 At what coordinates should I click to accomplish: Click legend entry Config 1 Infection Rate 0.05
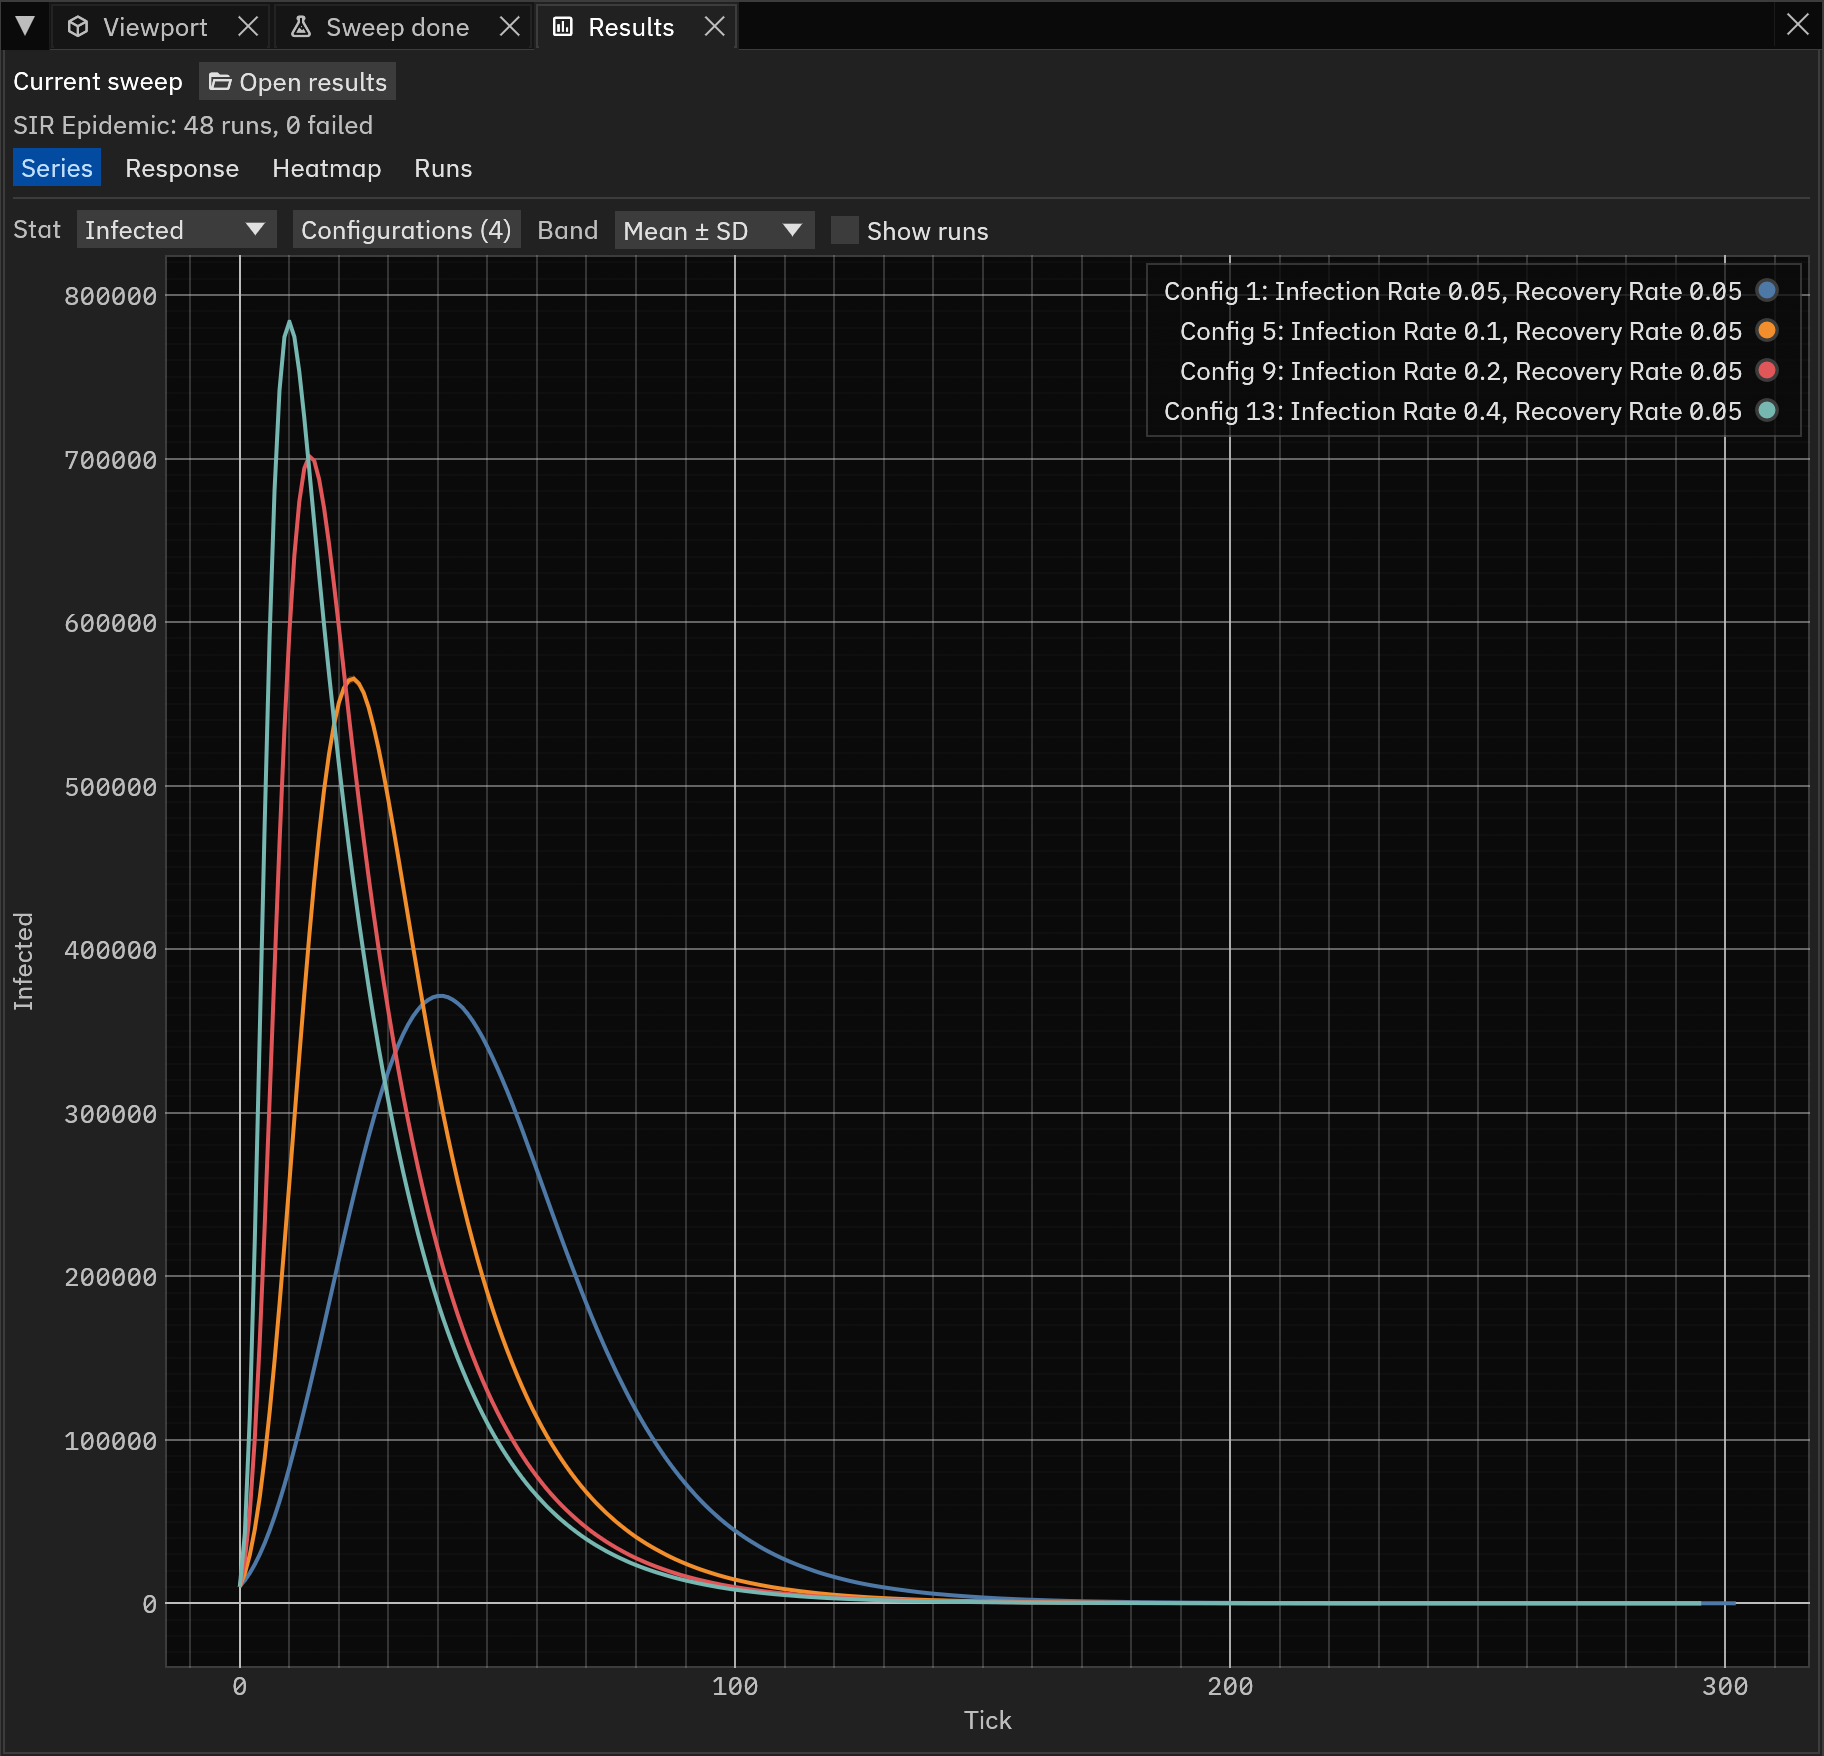coord(1453,291)
